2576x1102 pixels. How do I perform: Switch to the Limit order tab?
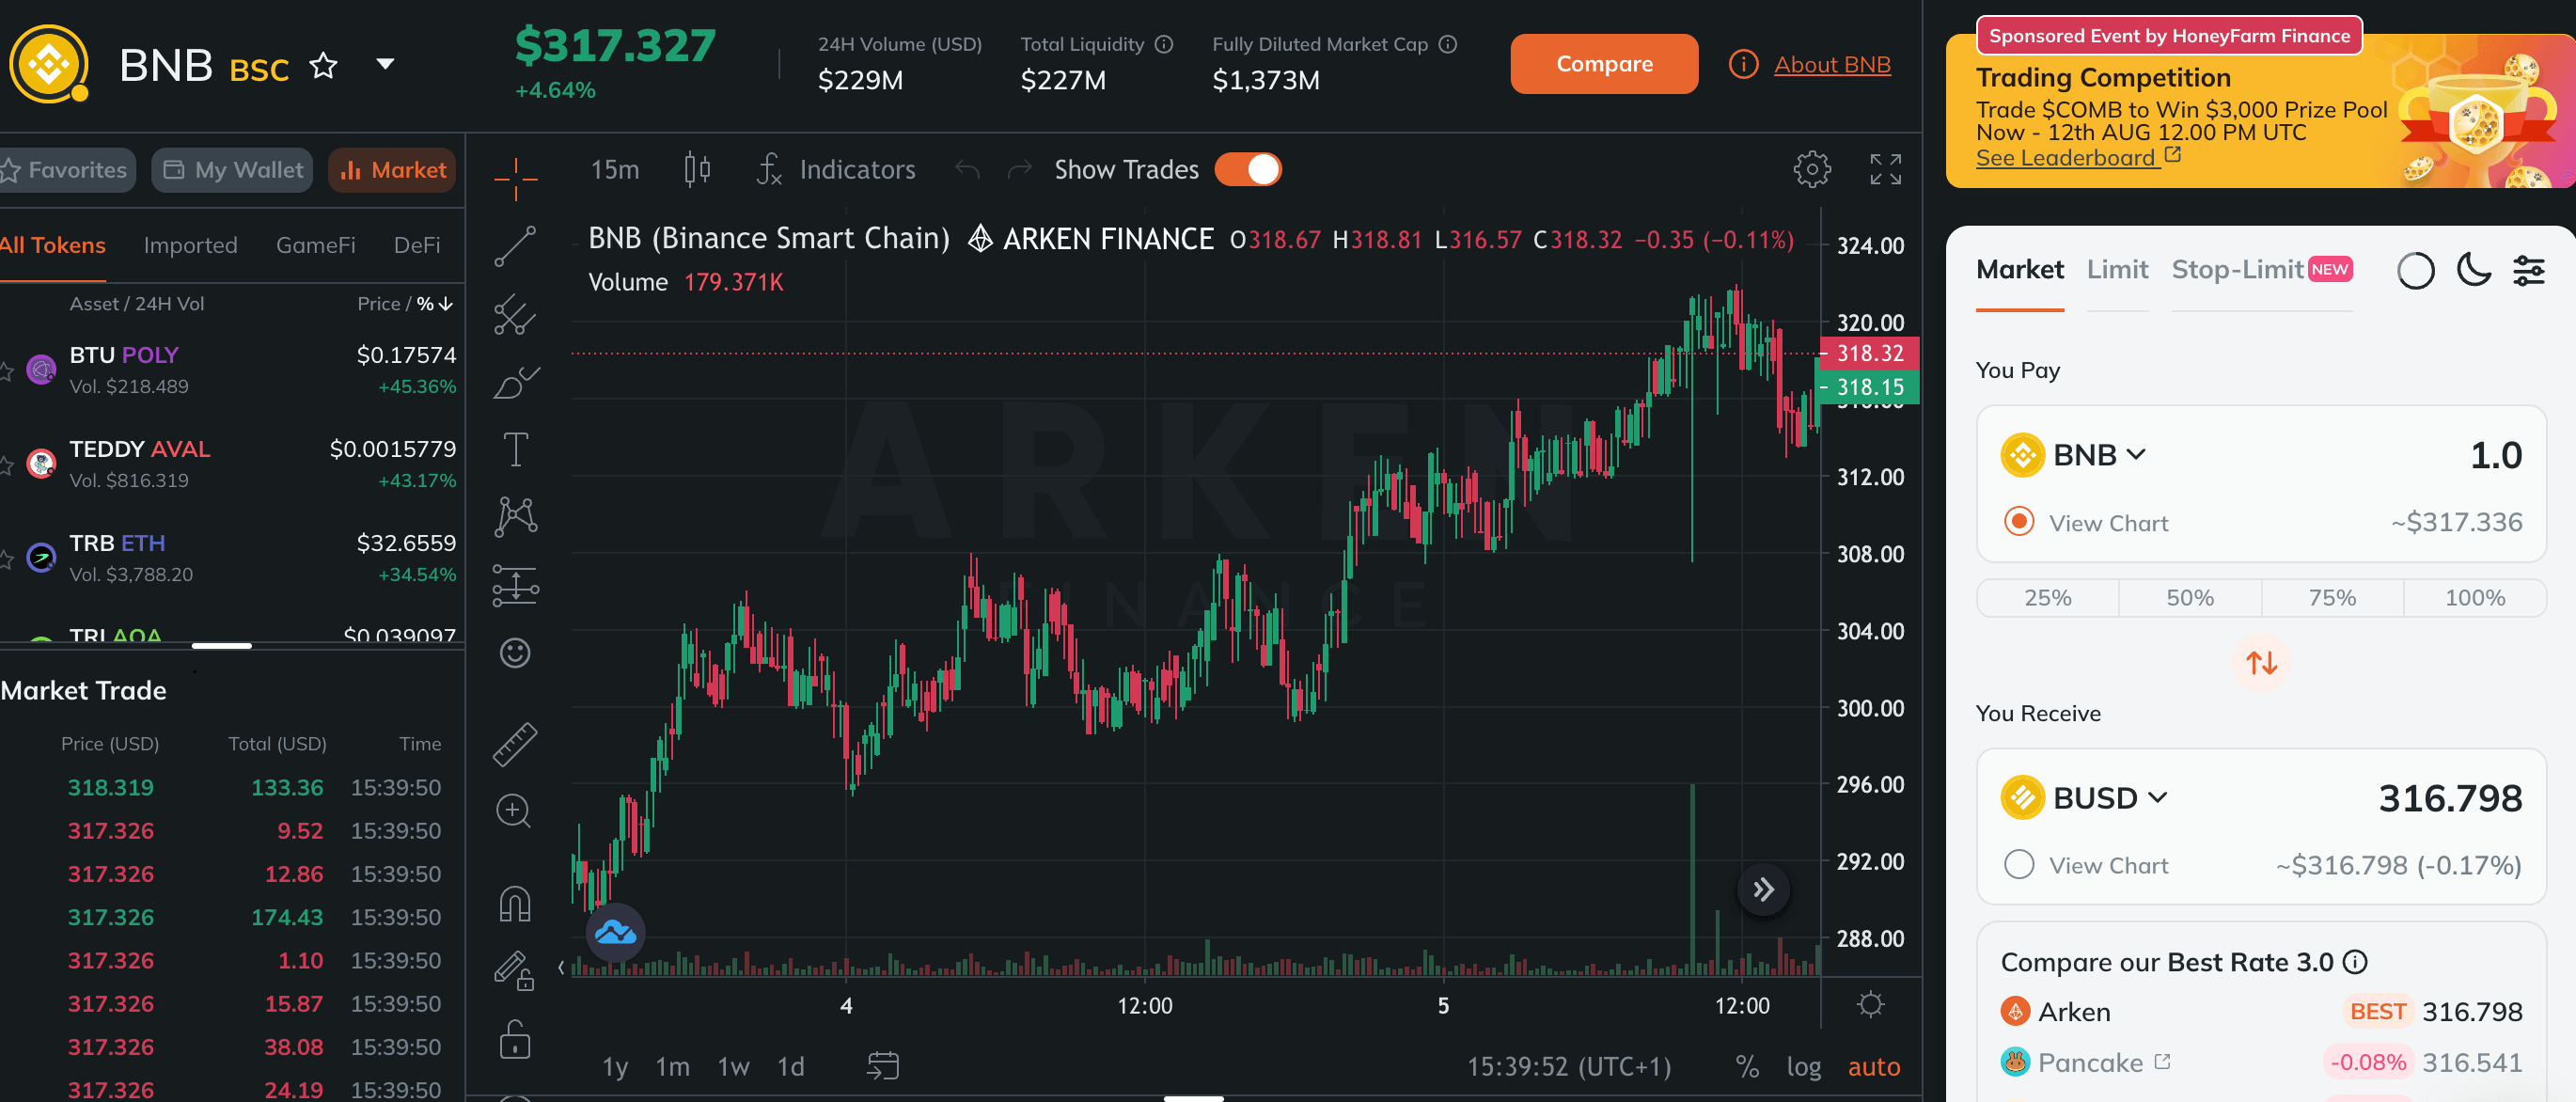point(2117,269)
